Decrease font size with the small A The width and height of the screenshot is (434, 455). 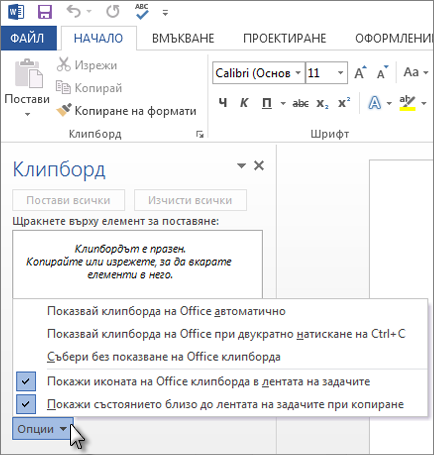382,72
